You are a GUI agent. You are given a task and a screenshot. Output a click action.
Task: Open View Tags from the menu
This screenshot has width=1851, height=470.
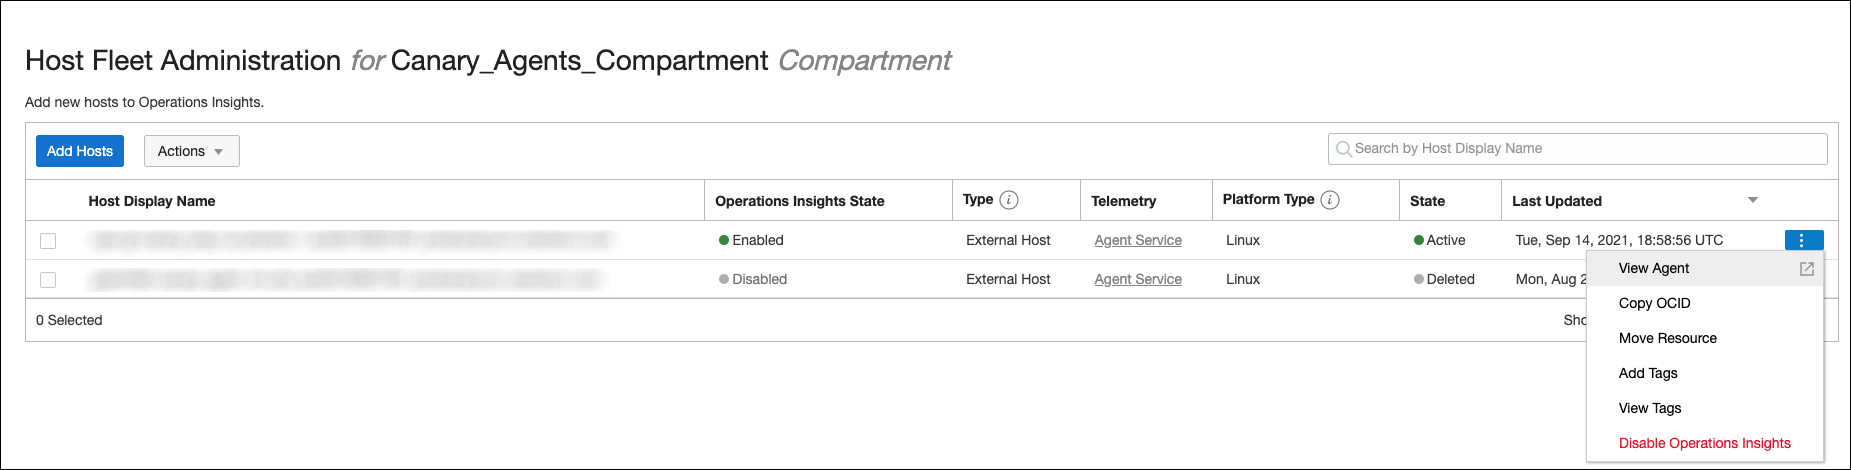point(1649,408)
